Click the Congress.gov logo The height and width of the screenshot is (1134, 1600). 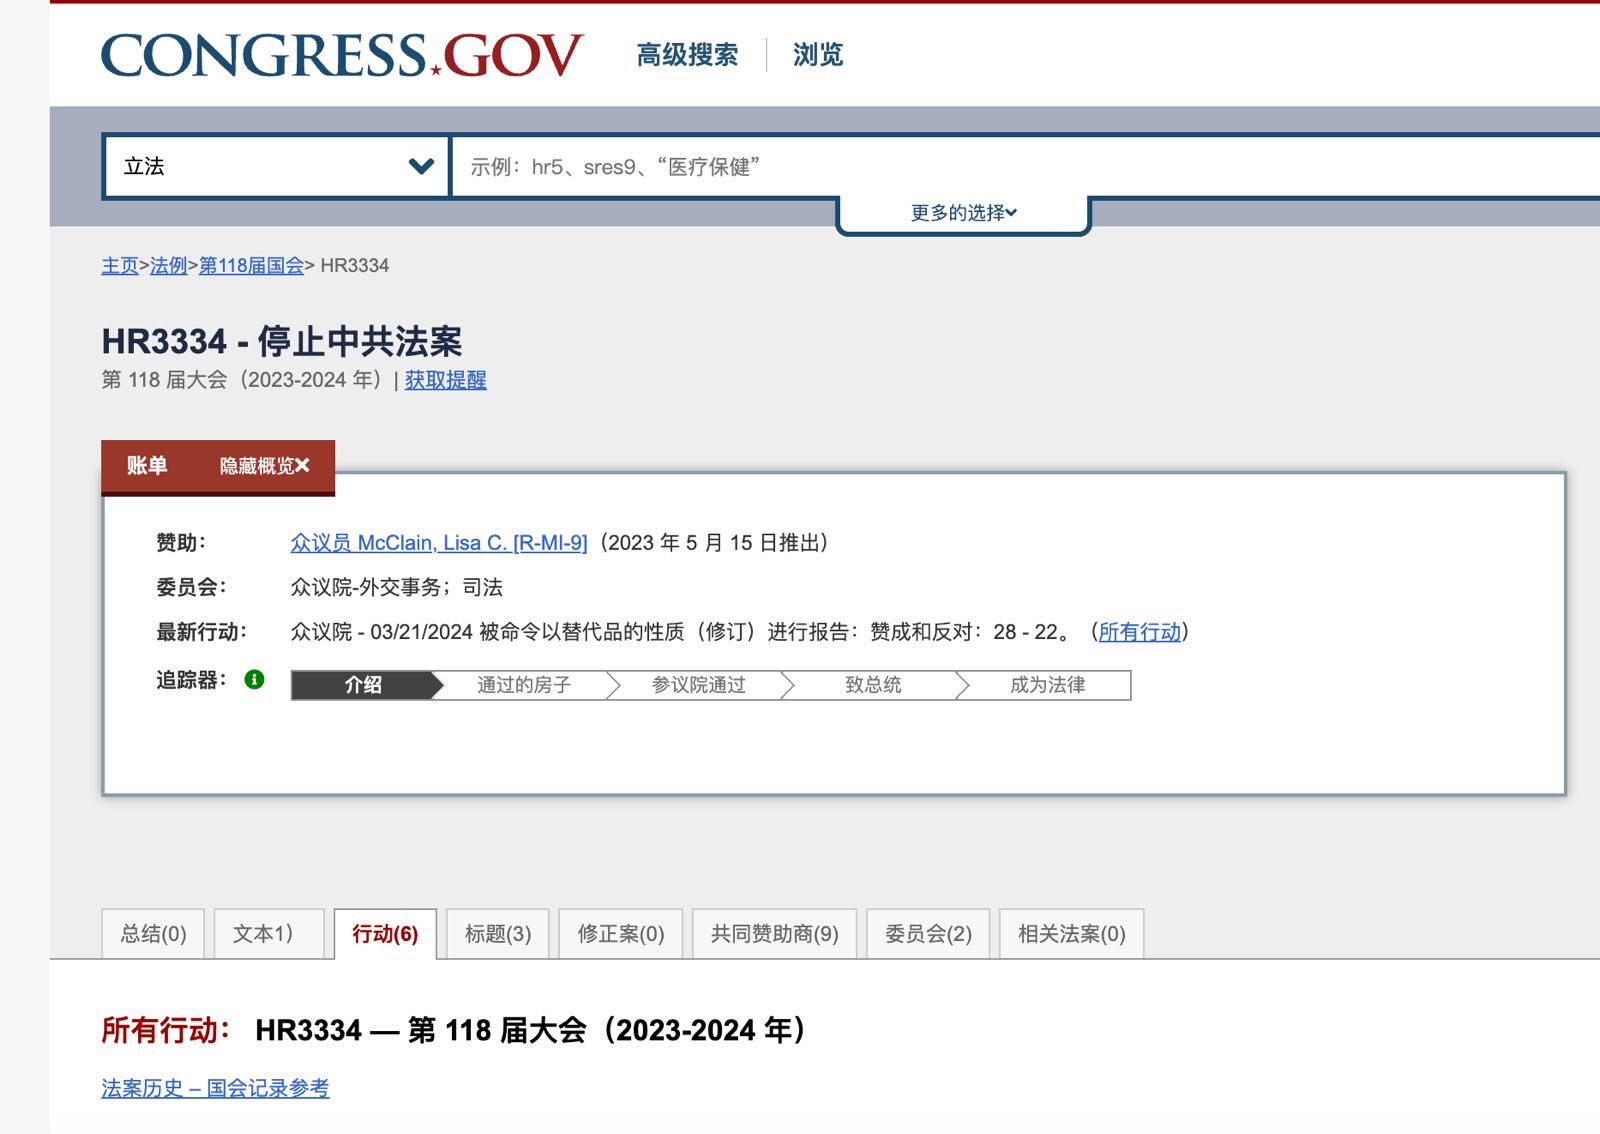click(342, 55)
